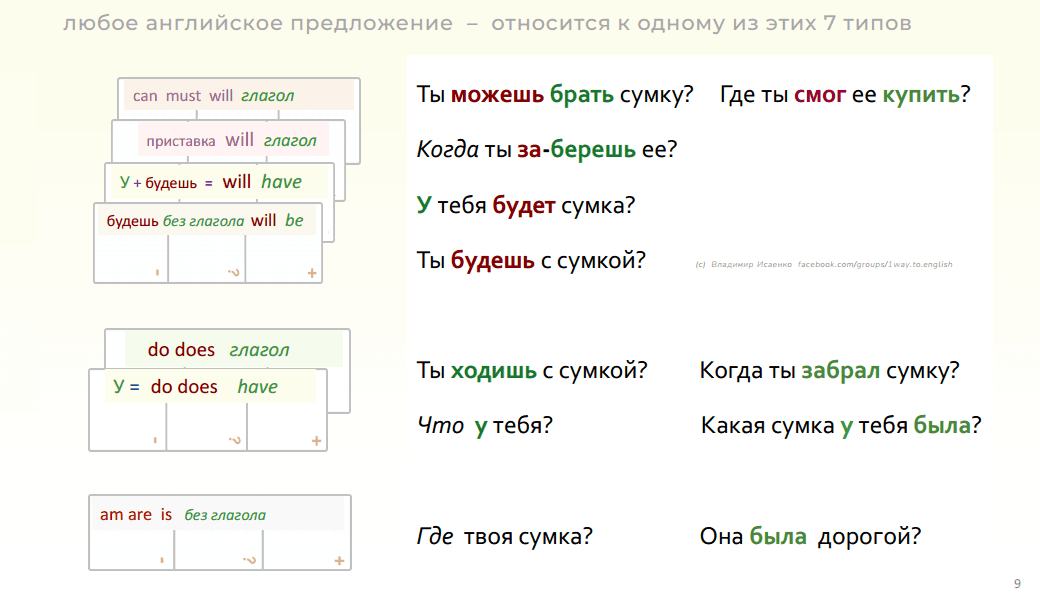Select the "приставка will глагол" card
1040x600 pixels.
point(231,140)
